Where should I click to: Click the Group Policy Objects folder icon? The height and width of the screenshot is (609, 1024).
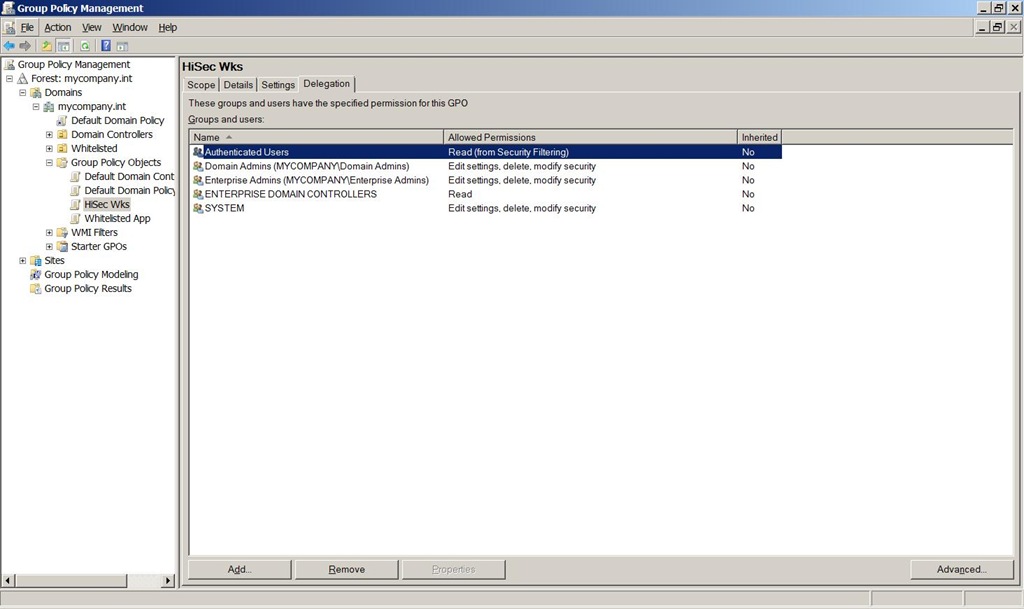coord(62,163)
